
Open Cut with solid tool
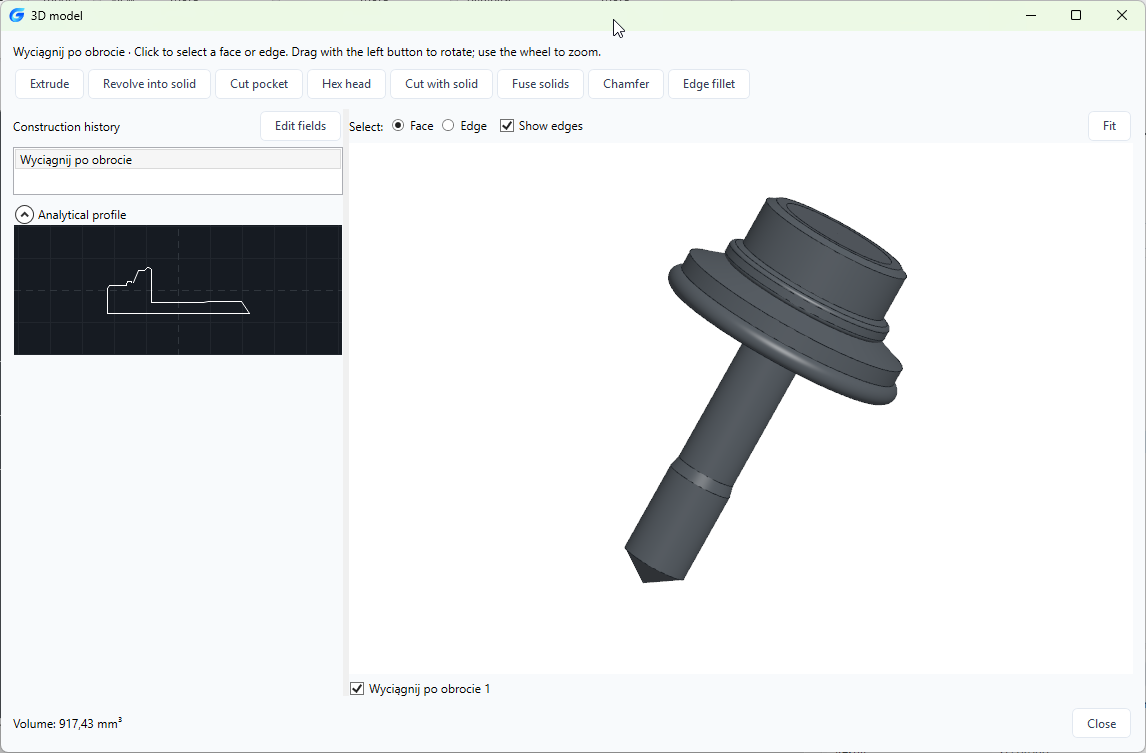coord(441,84)
